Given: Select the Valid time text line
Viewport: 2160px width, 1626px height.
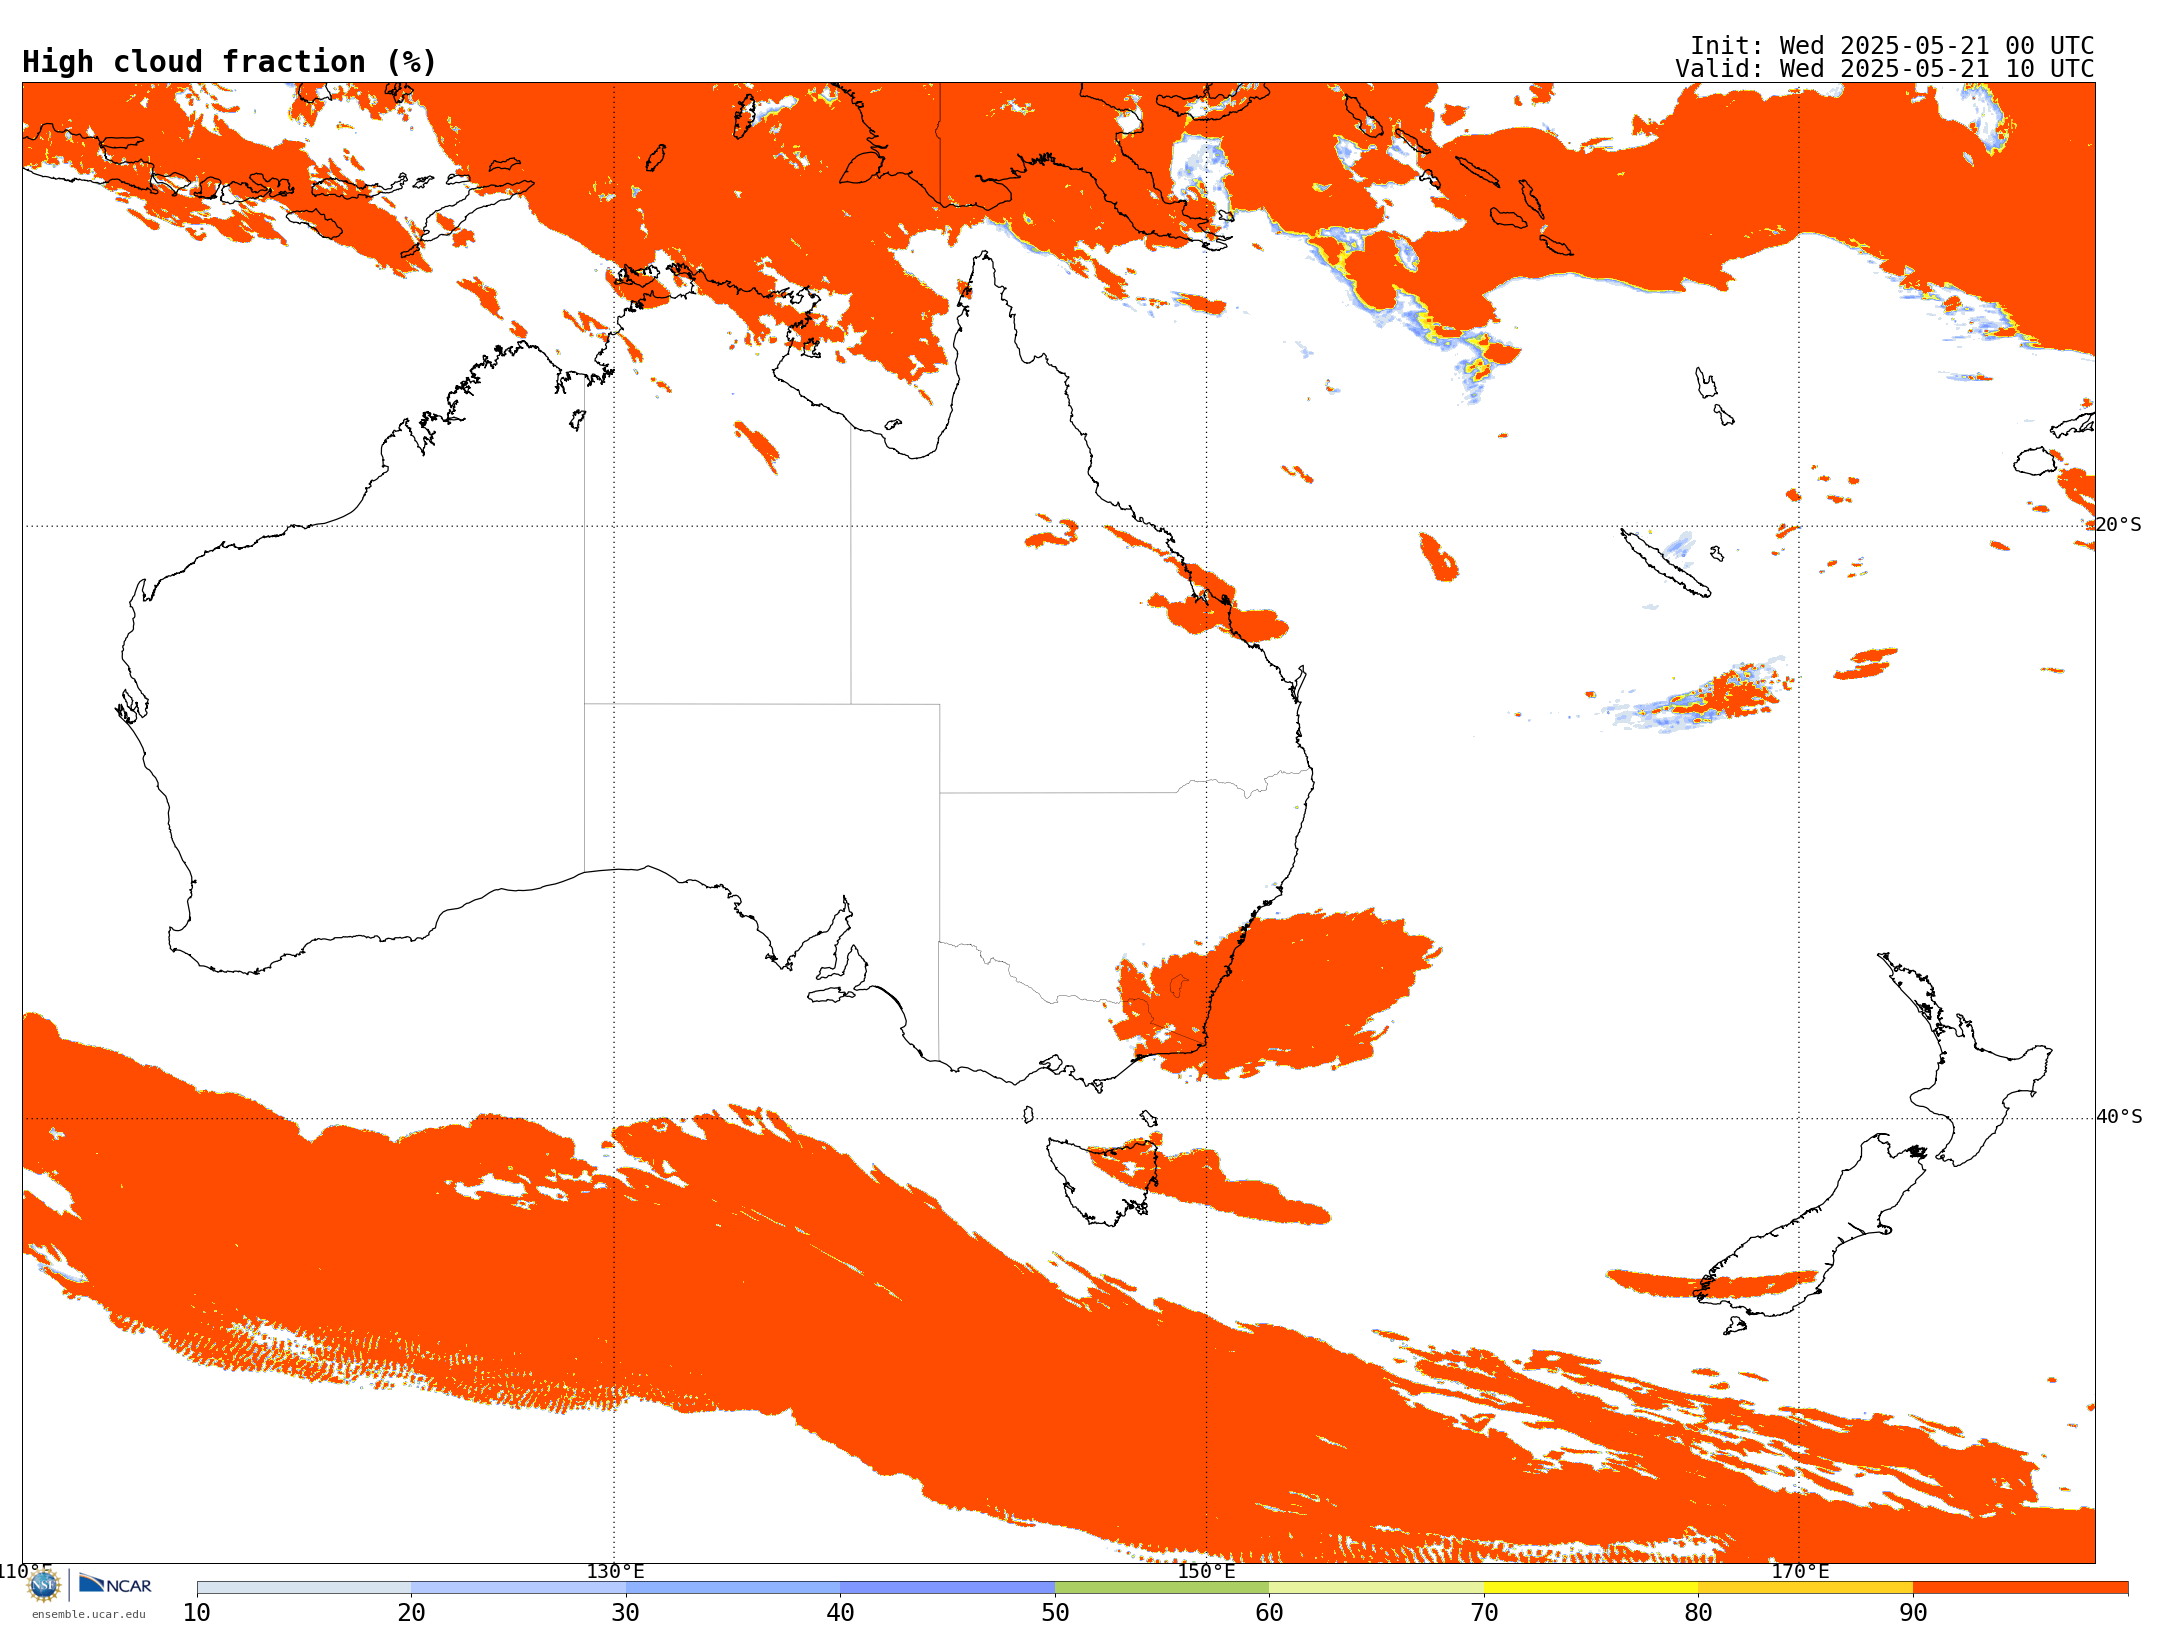Looking at the screenshot, I should [x=1884, y=69].
